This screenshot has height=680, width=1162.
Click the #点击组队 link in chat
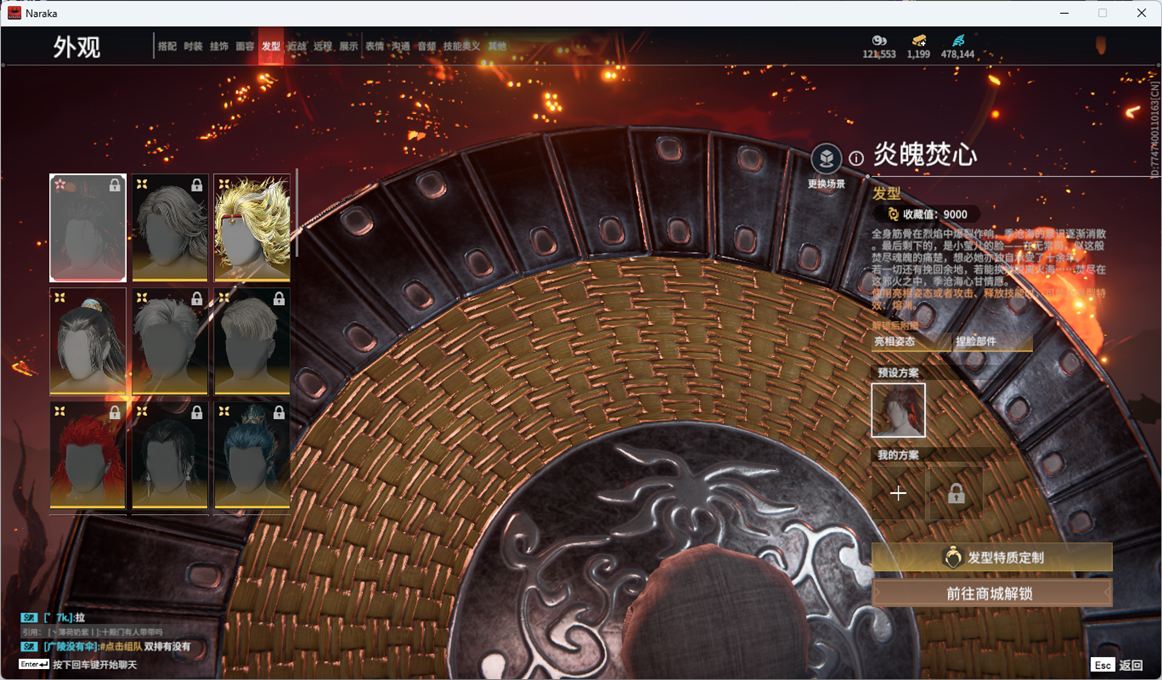(x=119, y=647)
